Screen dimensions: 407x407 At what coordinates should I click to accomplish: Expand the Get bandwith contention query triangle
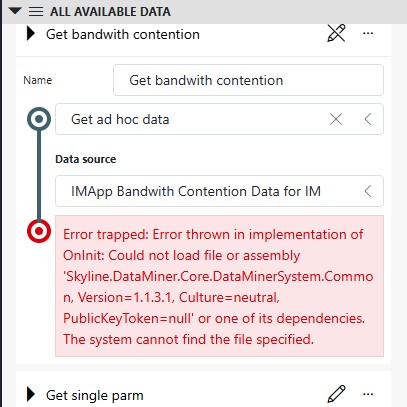pyautogui.click(x=31, y=34)
